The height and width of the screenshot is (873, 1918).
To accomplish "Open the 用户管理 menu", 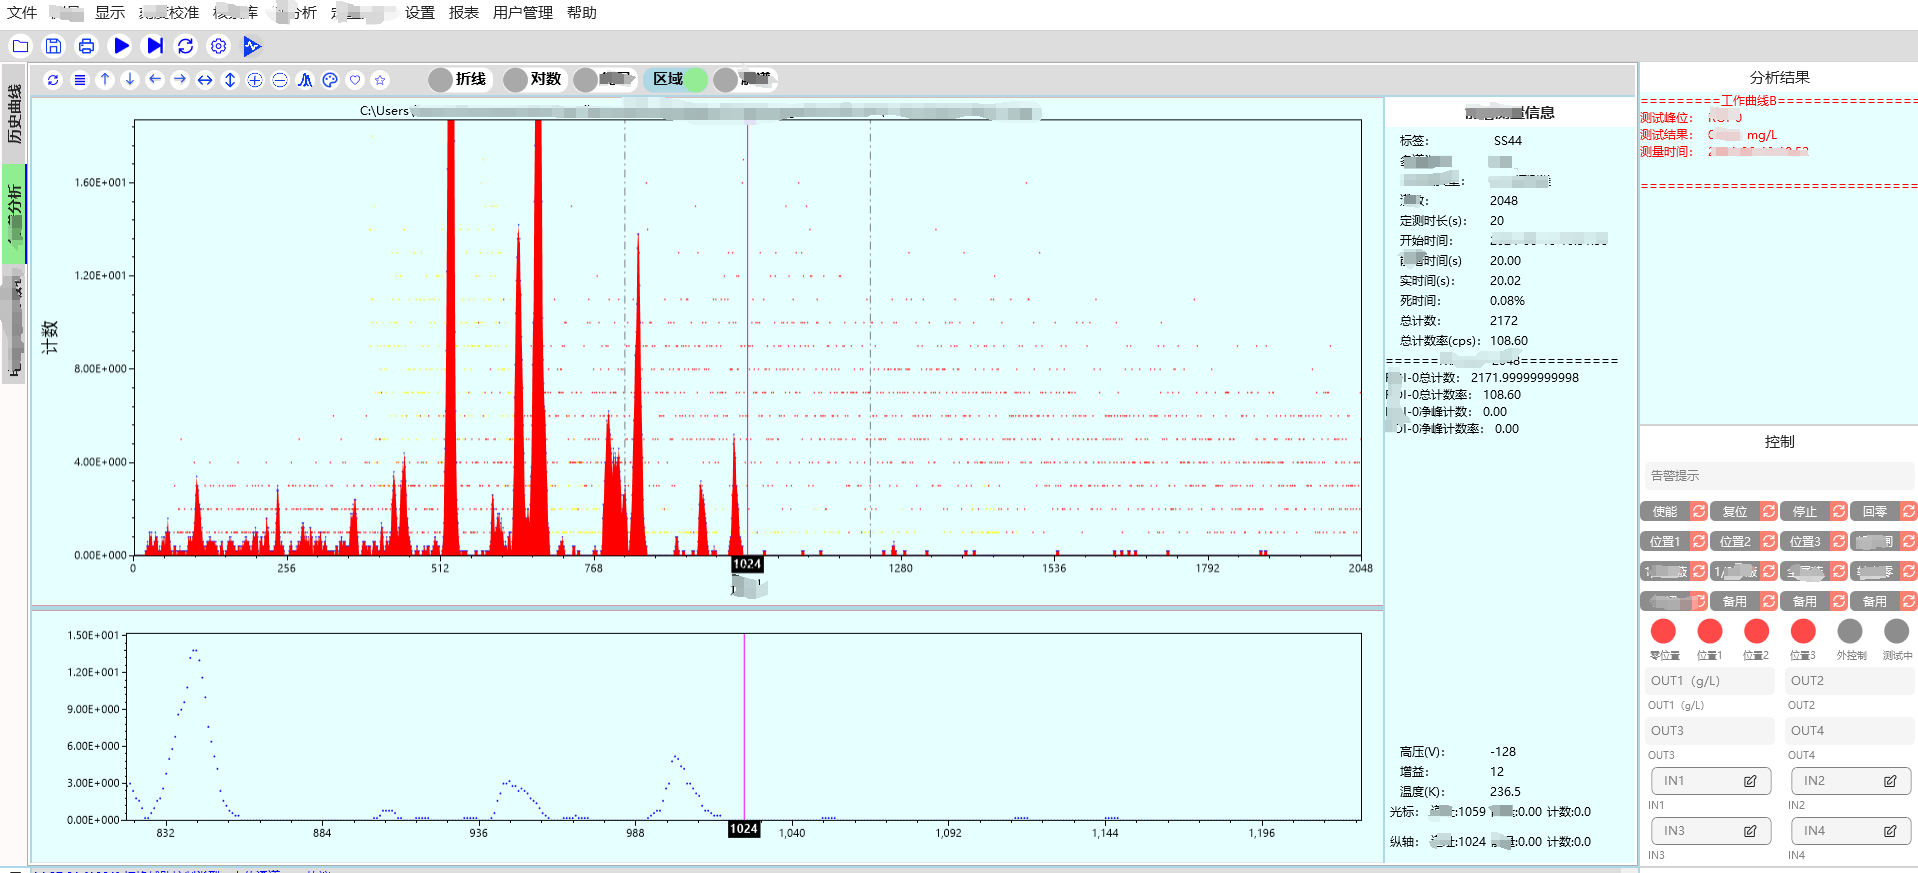I will 523,13.
